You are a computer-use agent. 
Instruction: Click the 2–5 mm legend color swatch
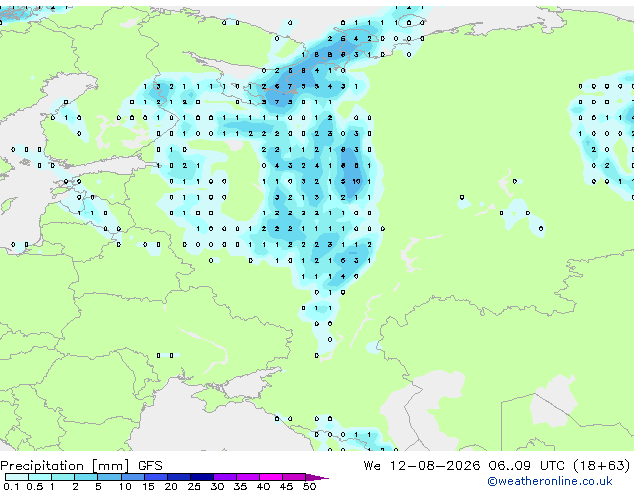(86, 477)
